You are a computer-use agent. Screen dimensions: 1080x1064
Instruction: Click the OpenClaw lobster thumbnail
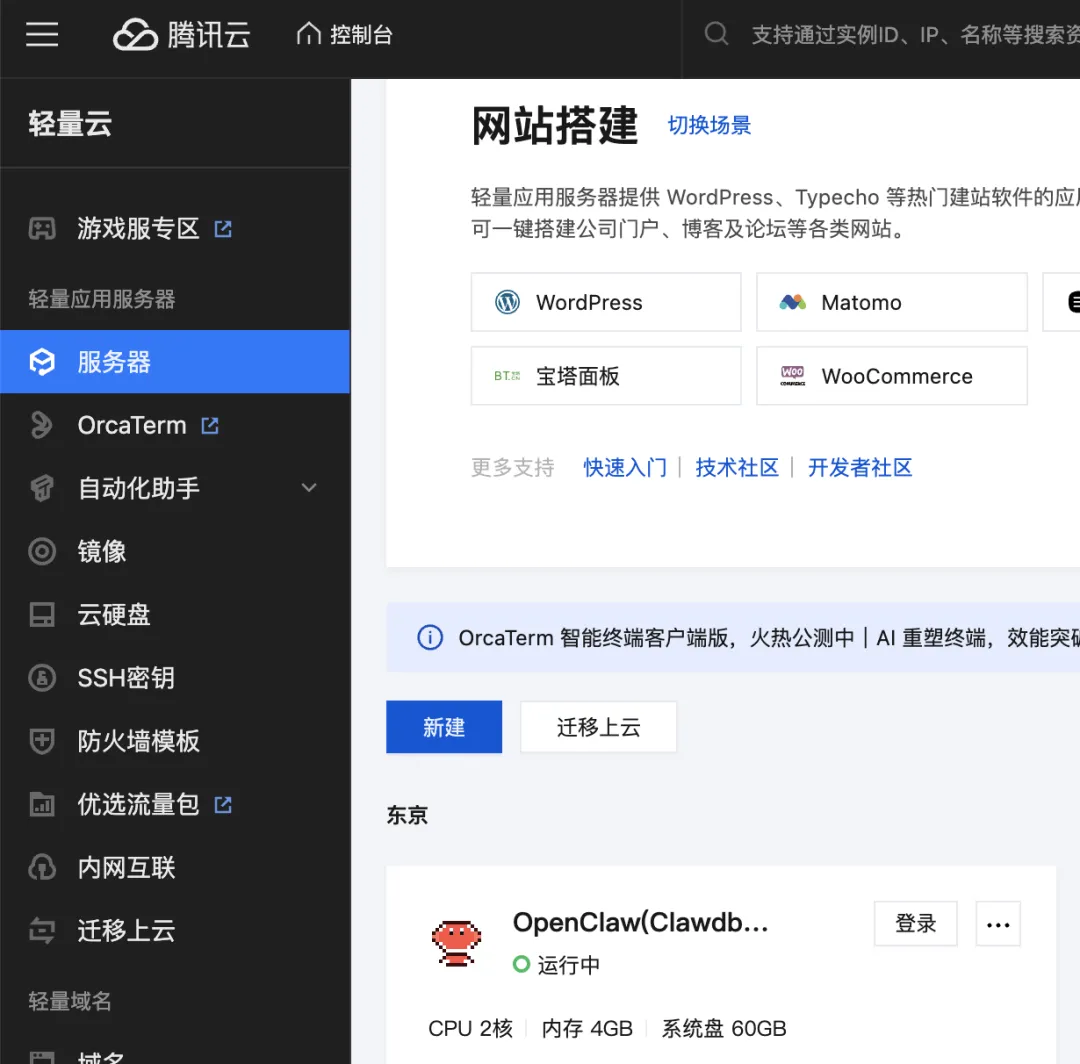pyautogui.click(x=456, y=943)
